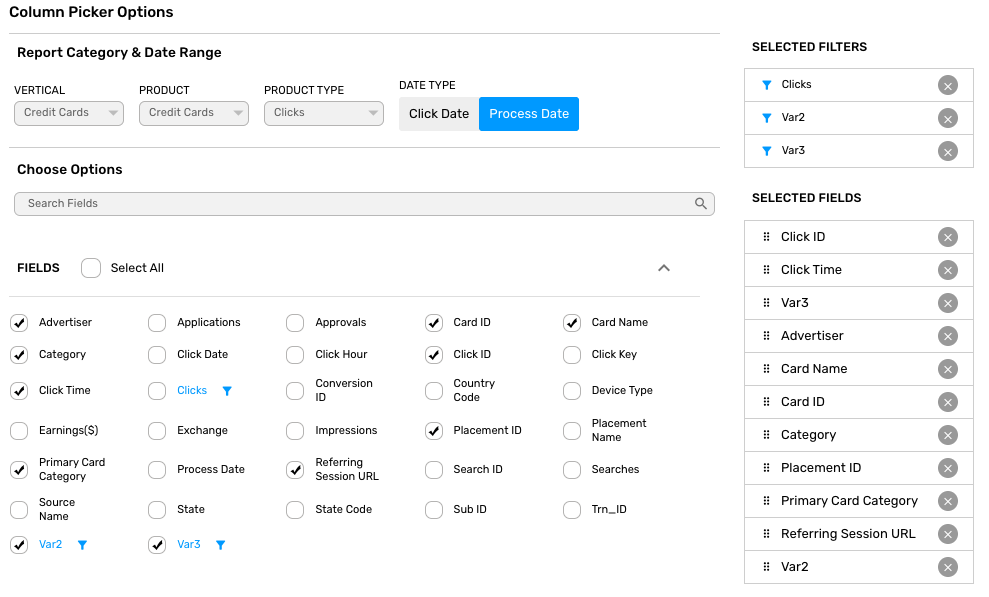989x597 pixels.
Task: Click the drag handle beside Card Name
Action: click(x=766, y=369)
